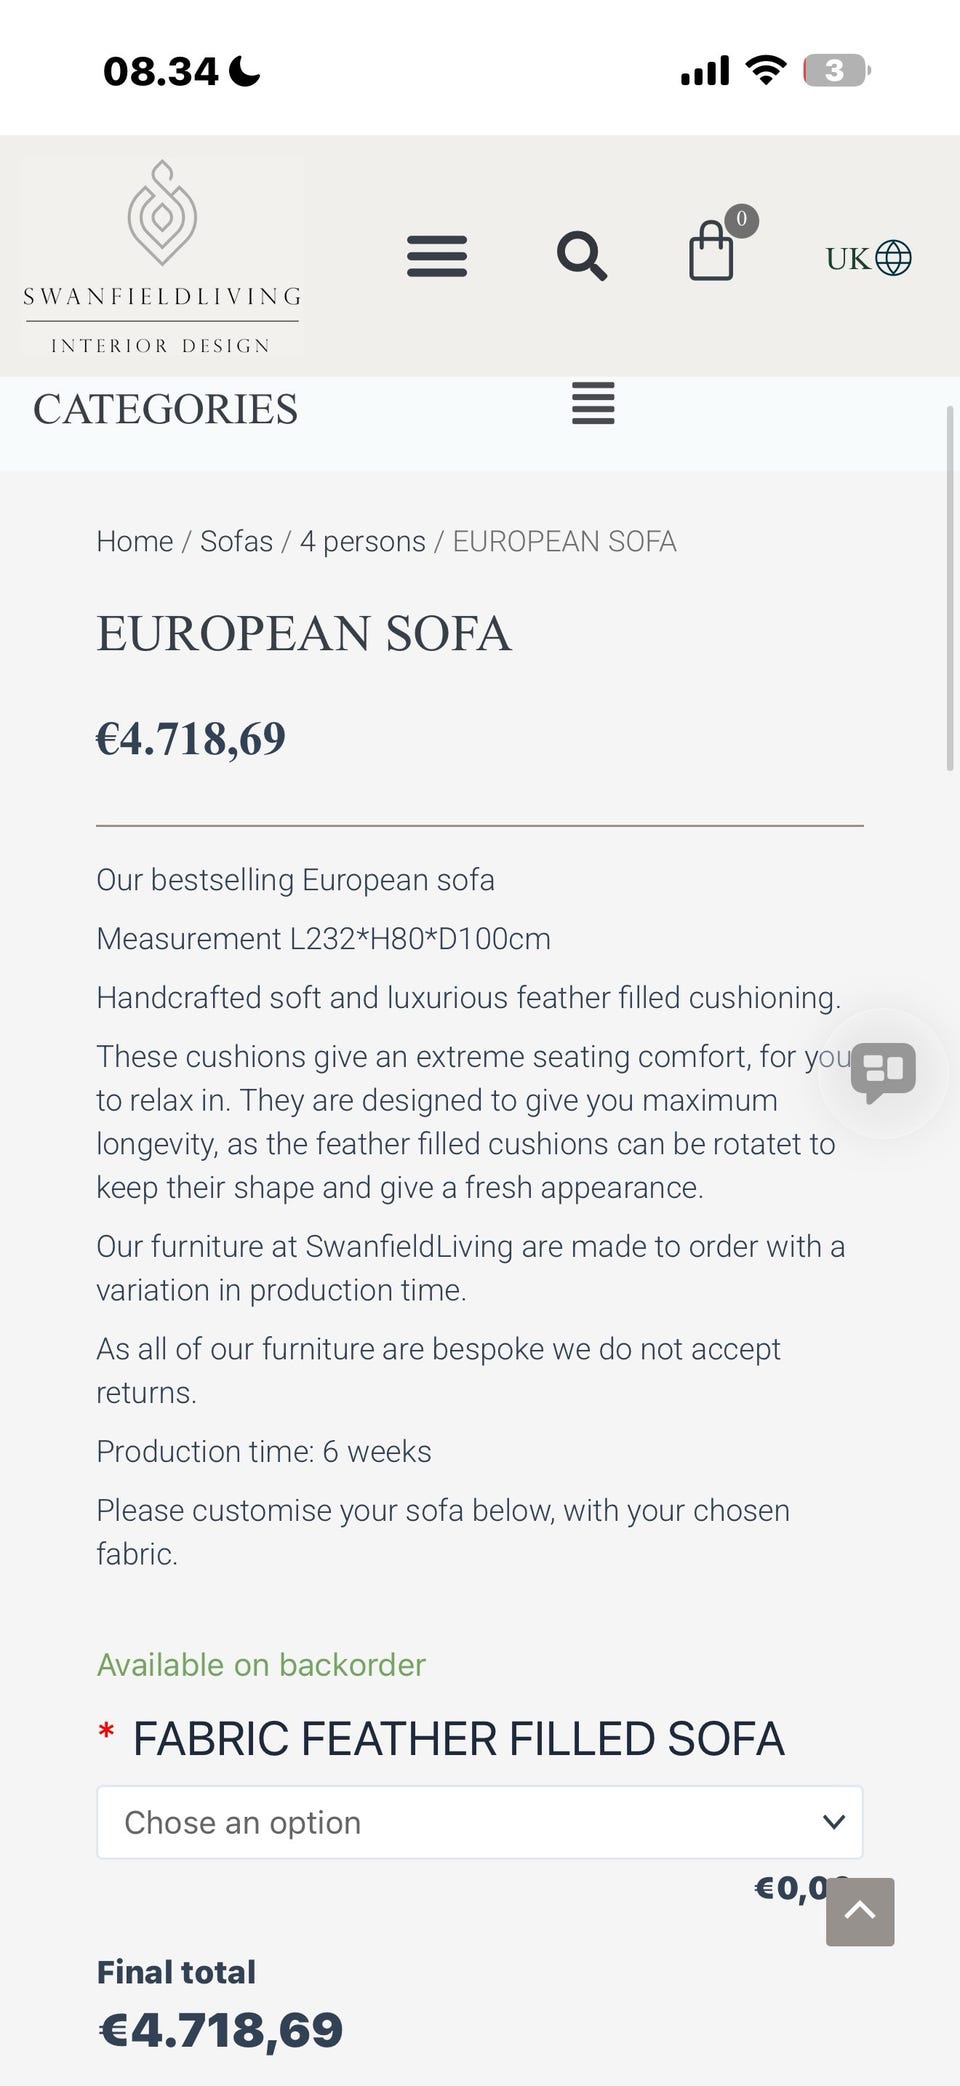
Task: Click the page scrollbar
Action: (x=950, y=588)
